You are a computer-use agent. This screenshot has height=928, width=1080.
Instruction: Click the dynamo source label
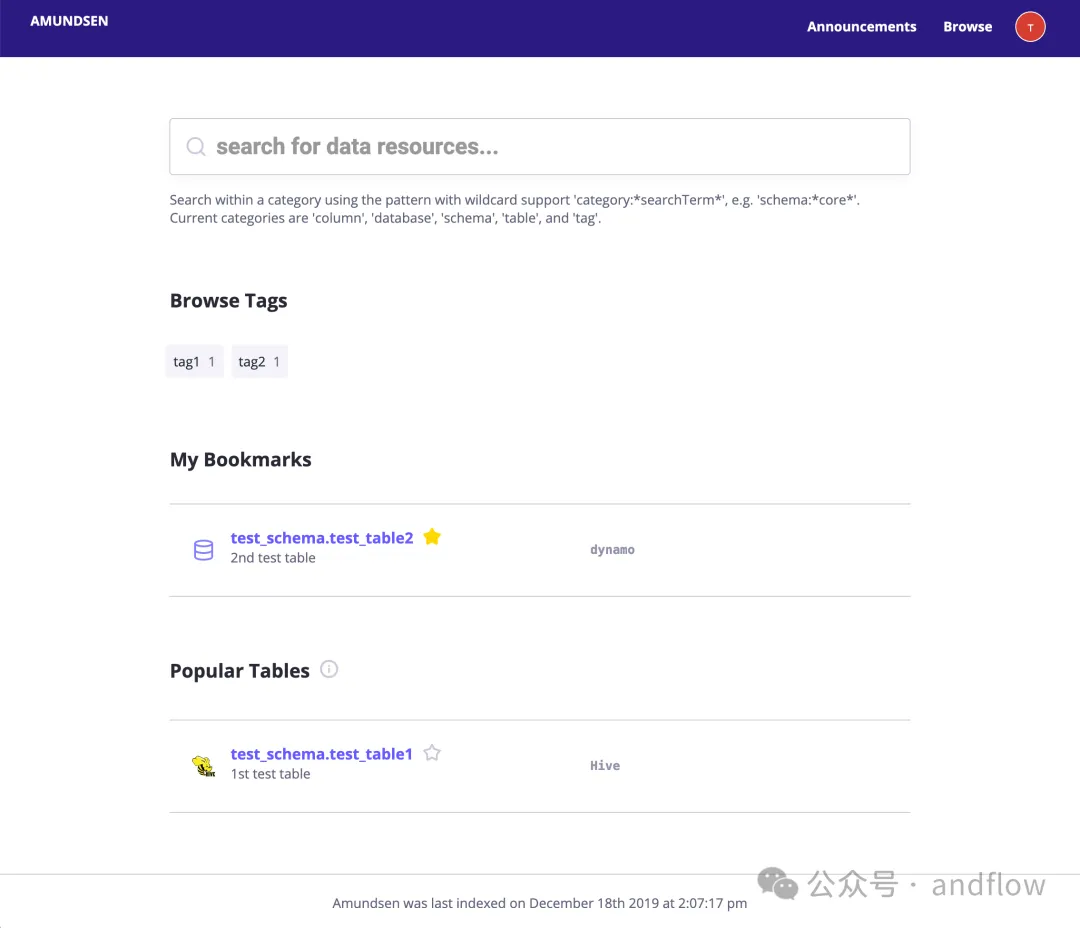point(612,550)
